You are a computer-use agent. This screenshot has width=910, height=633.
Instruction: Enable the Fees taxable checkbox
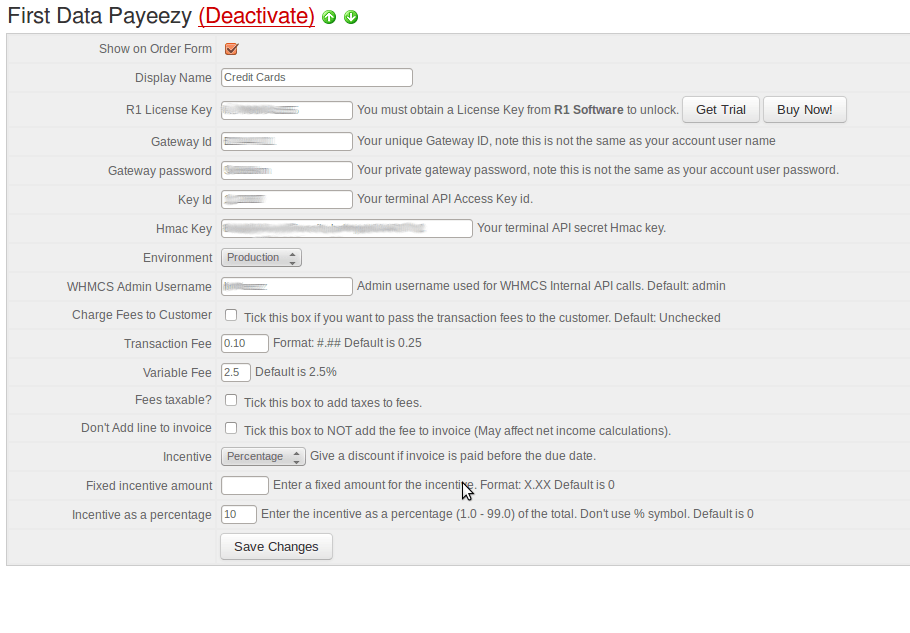click(x=231, y=400)
